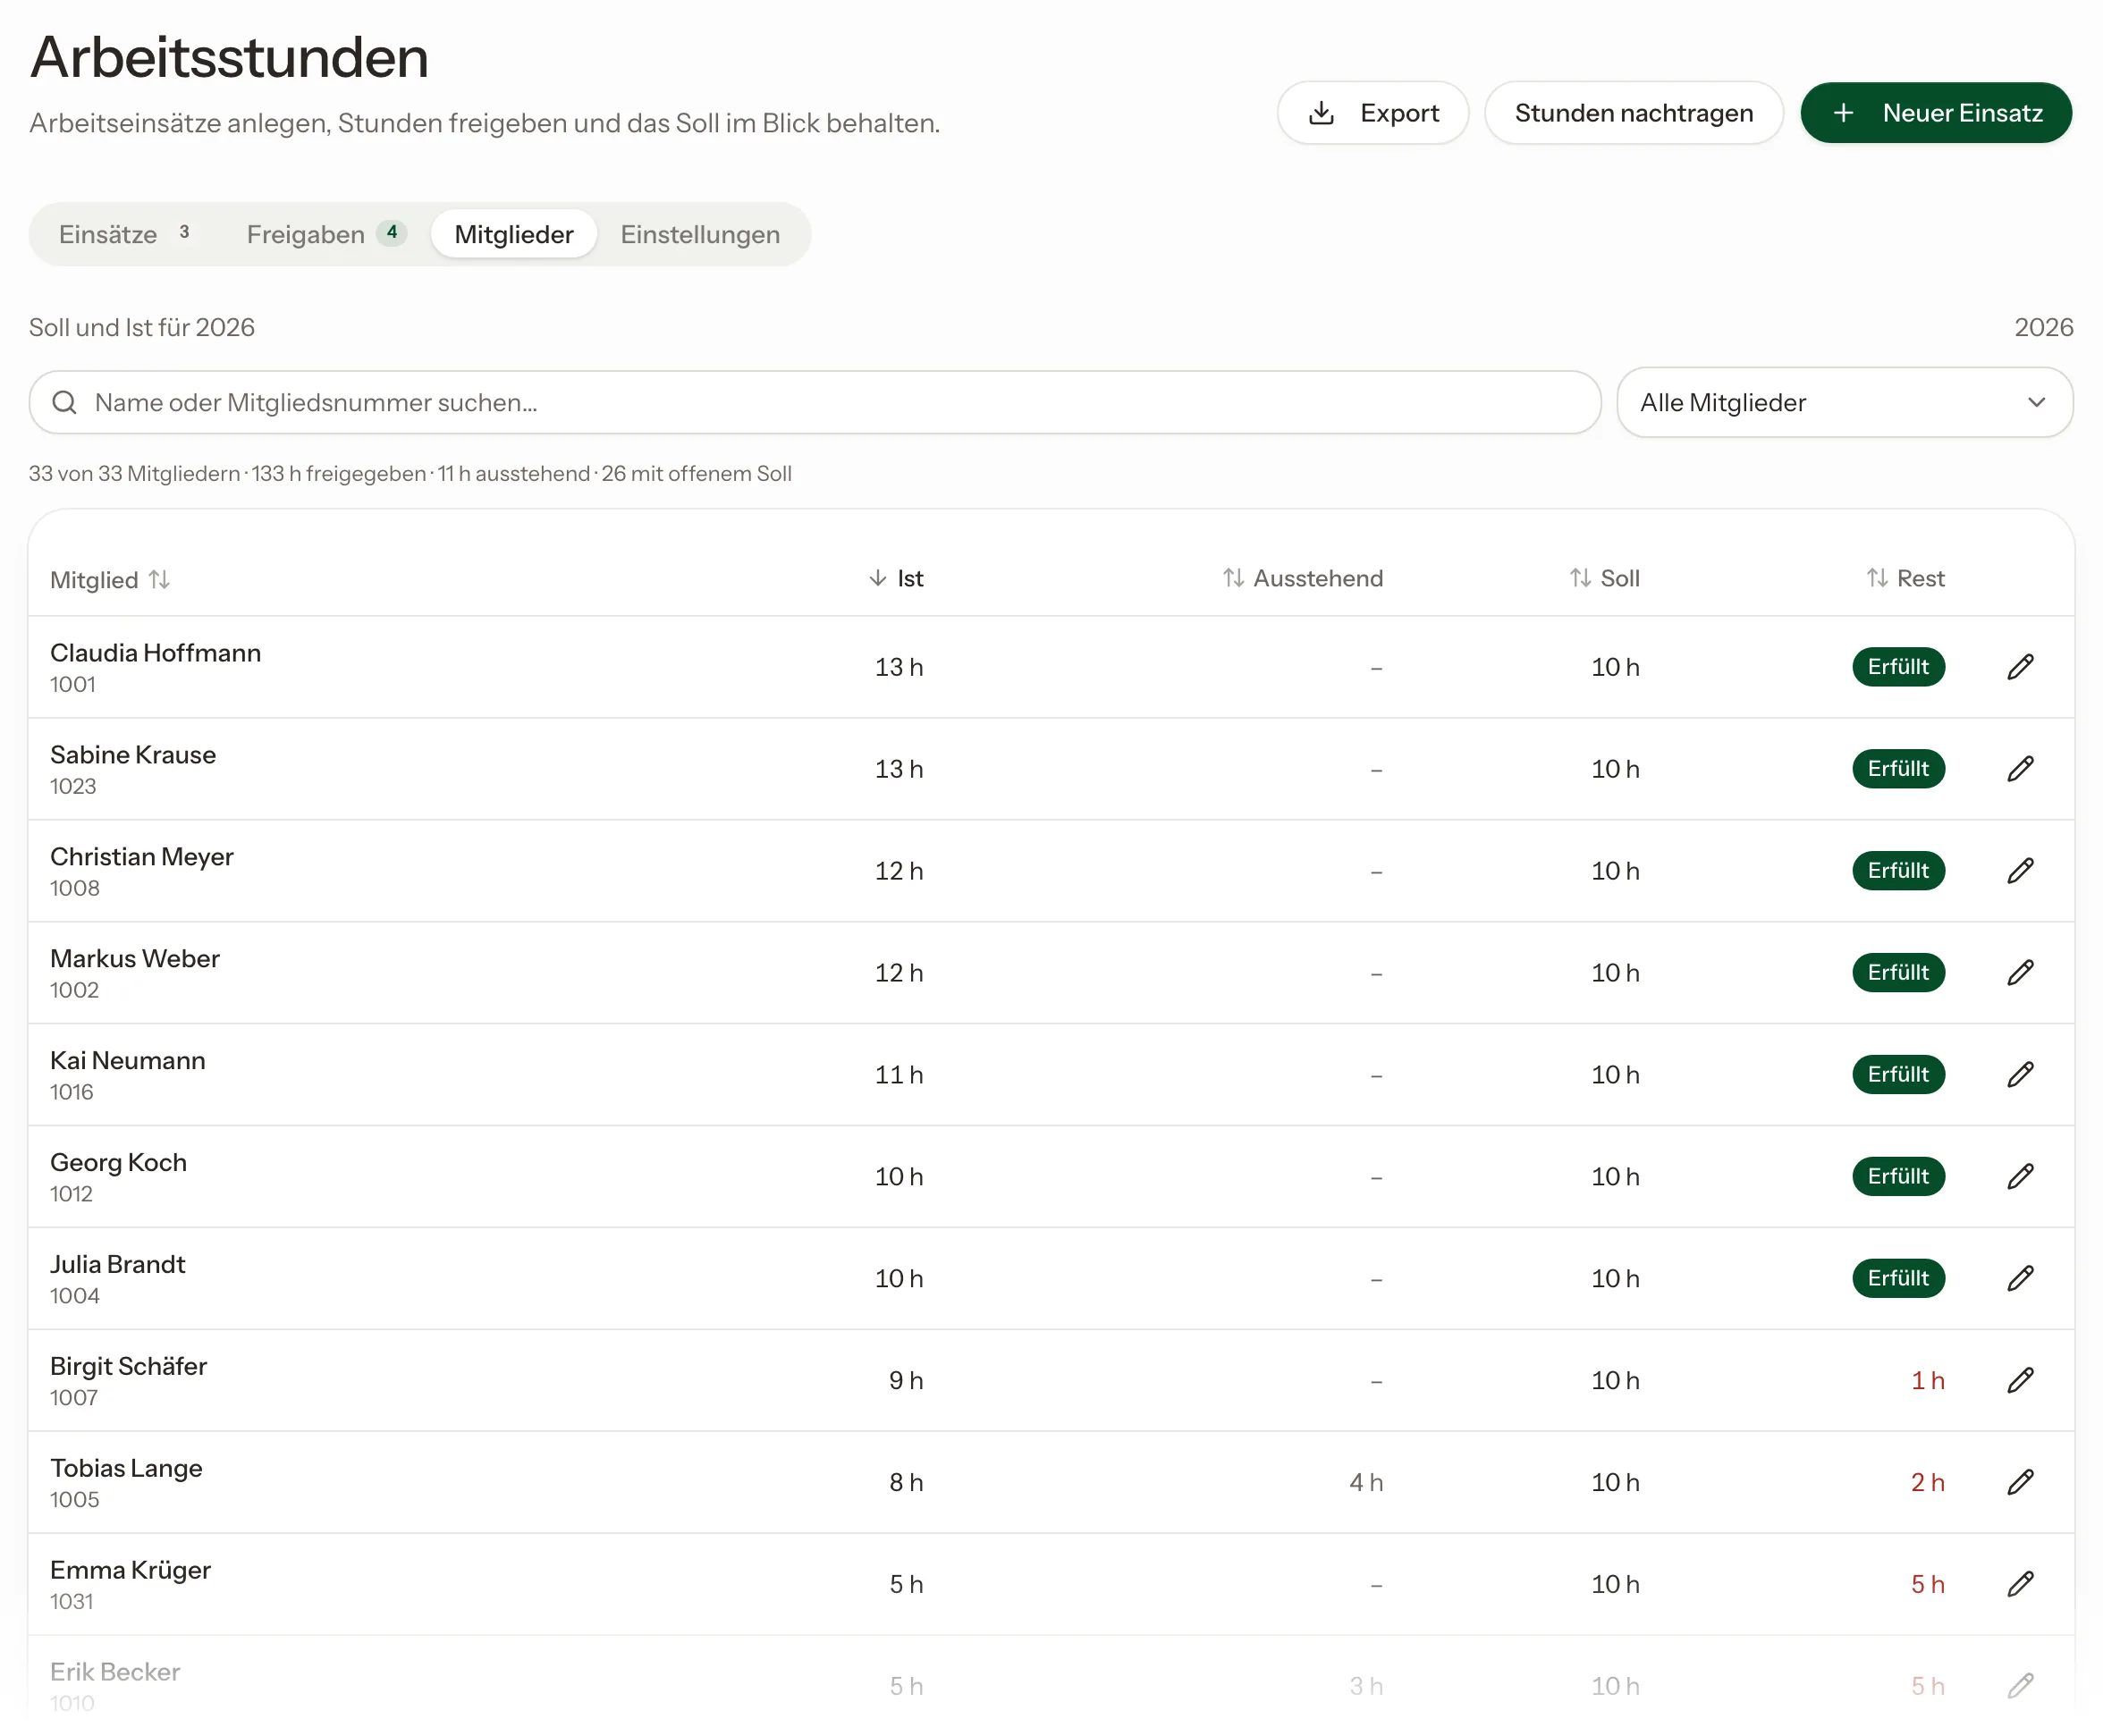Sort table by the Mitglied column
2103x1736 pixels.
[110, 580]
